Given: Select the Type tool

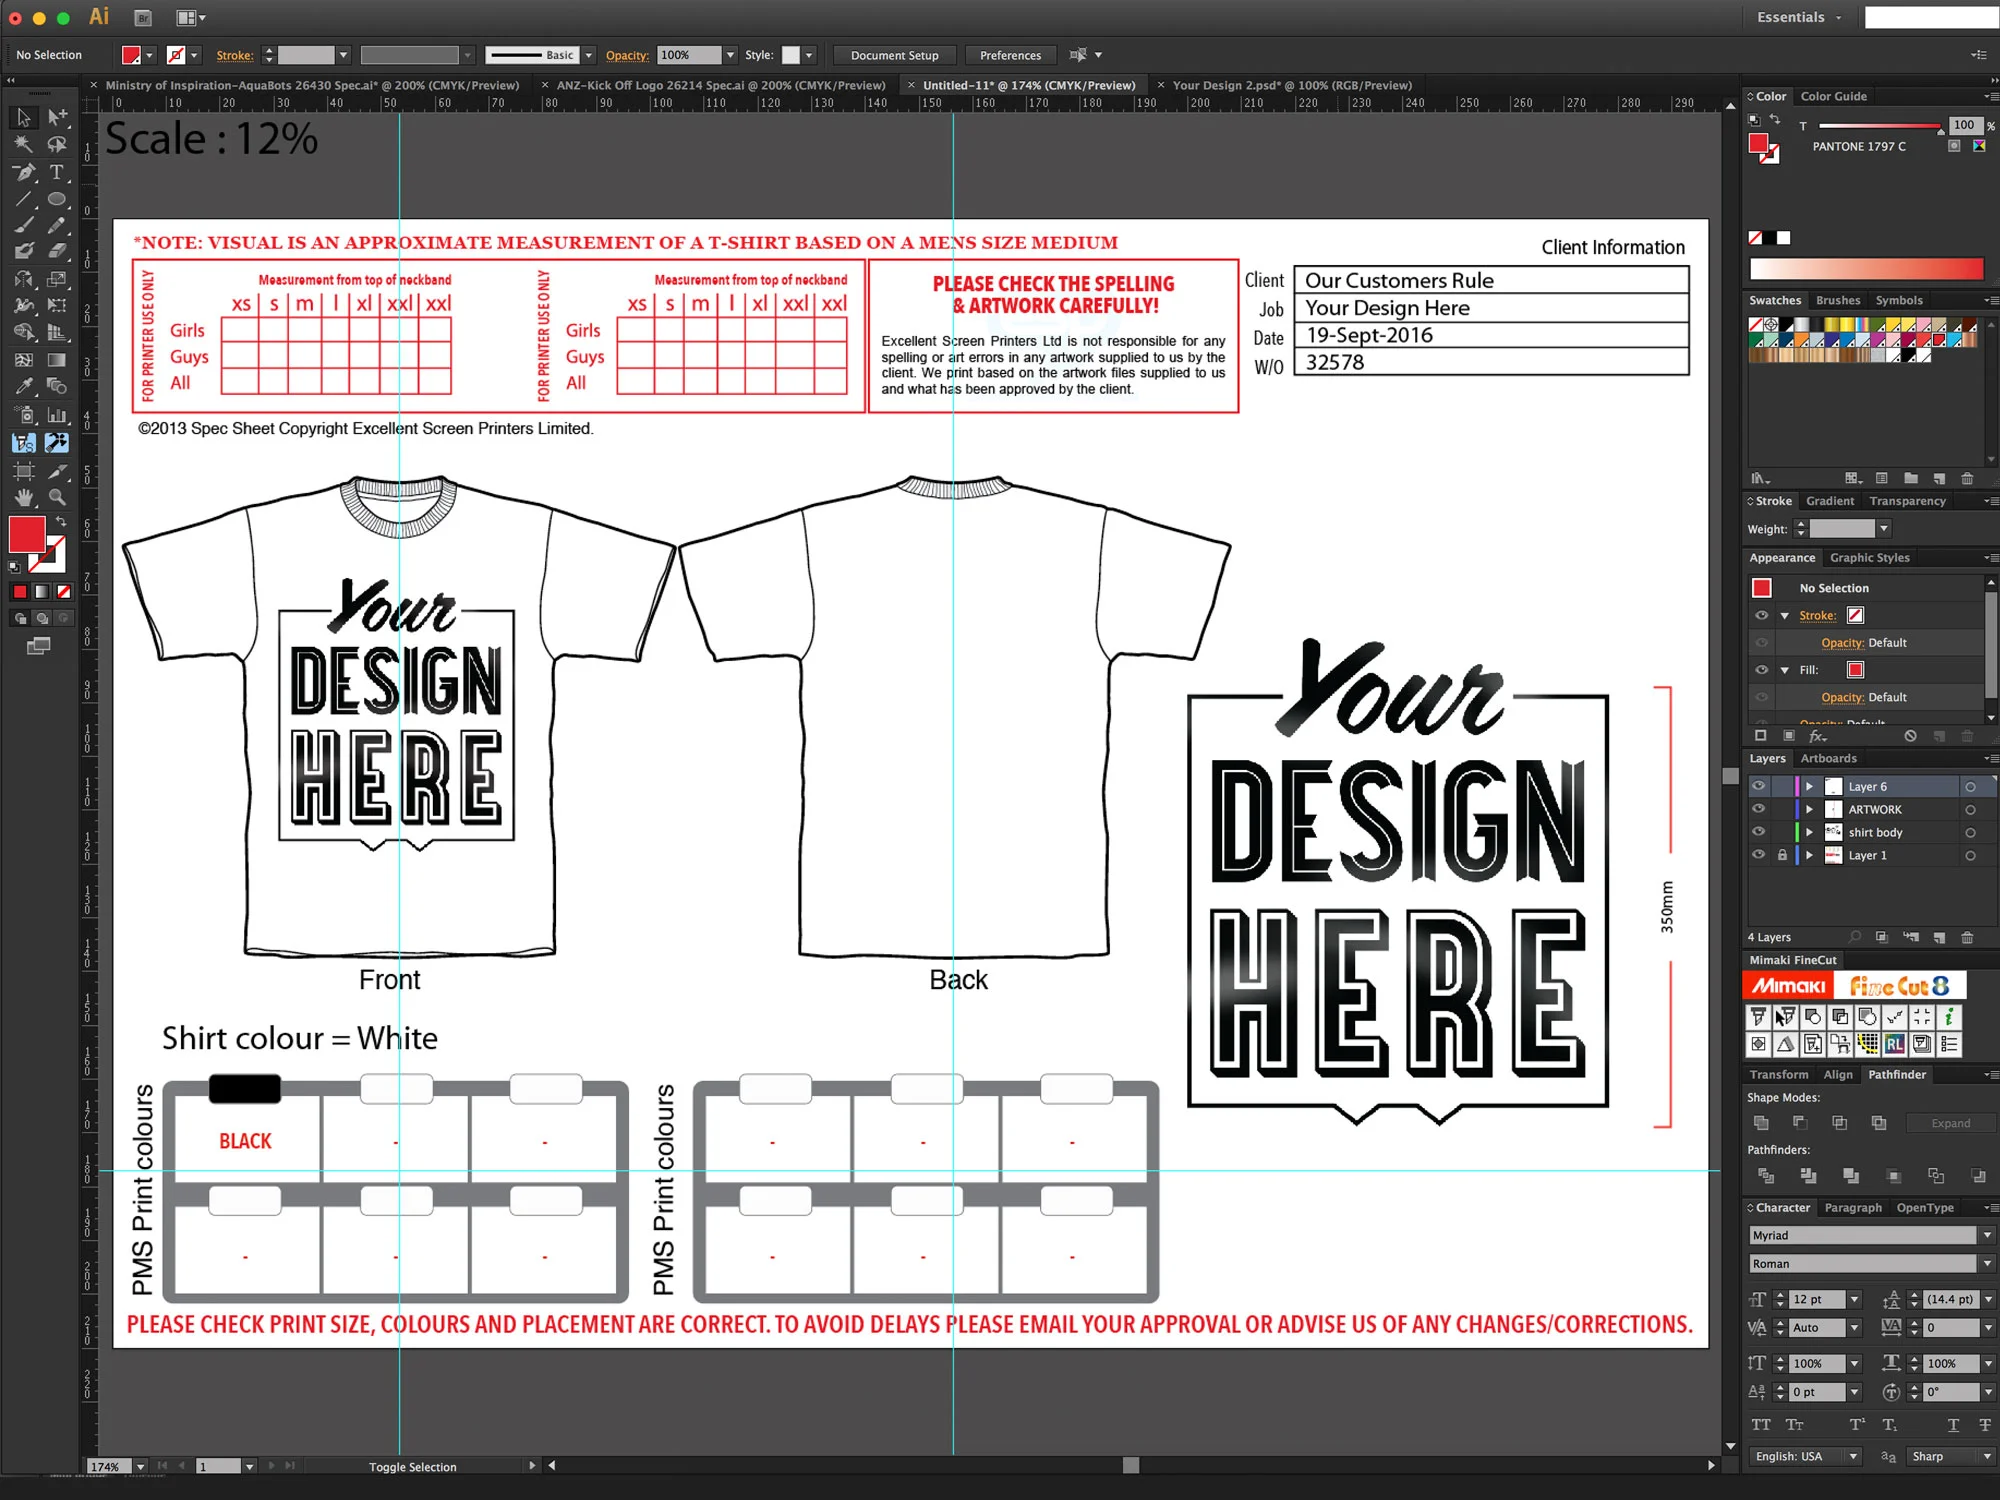Looking at the screenshot, I should tap(57, 172).
